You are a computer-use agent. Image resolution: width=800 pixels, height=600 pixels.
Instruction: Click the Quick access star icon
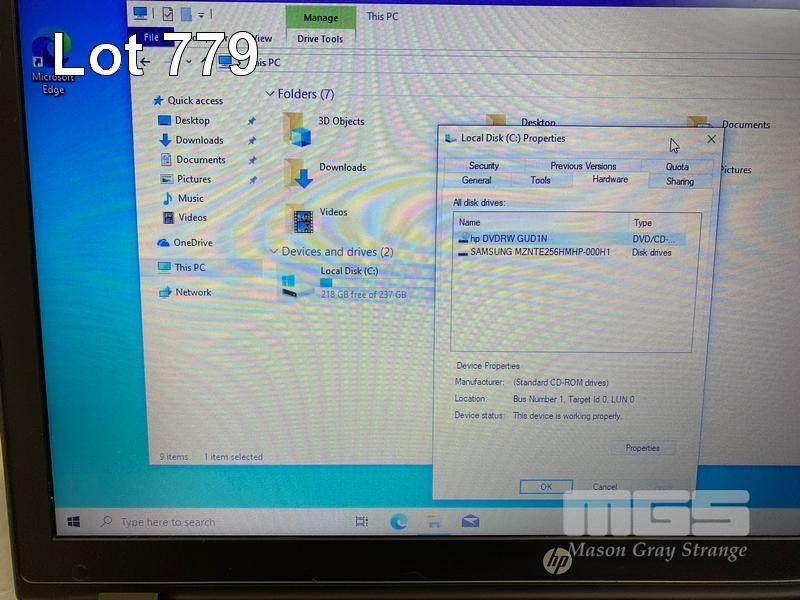(158, 101)
